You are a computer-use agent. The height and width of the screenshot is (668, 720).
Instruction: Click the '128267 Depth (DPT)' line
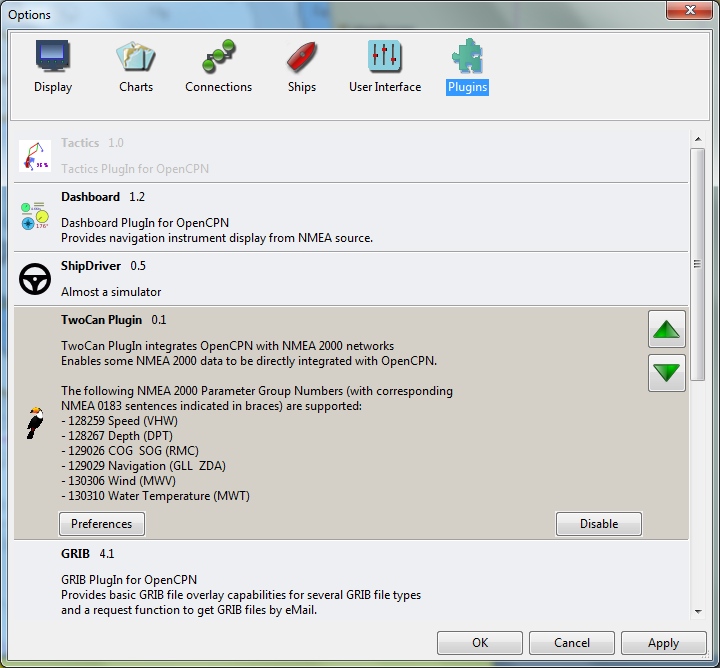point(117,436)
